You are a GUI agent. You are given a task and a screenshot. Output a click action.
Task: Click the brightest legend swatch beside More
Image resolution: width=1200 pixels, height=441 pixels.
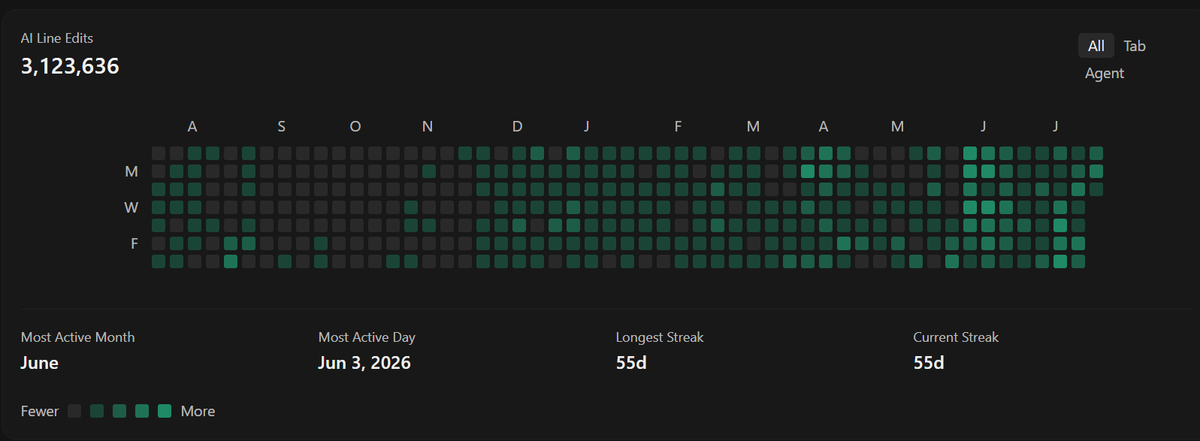pyautogui.click(x=164, y=411)
